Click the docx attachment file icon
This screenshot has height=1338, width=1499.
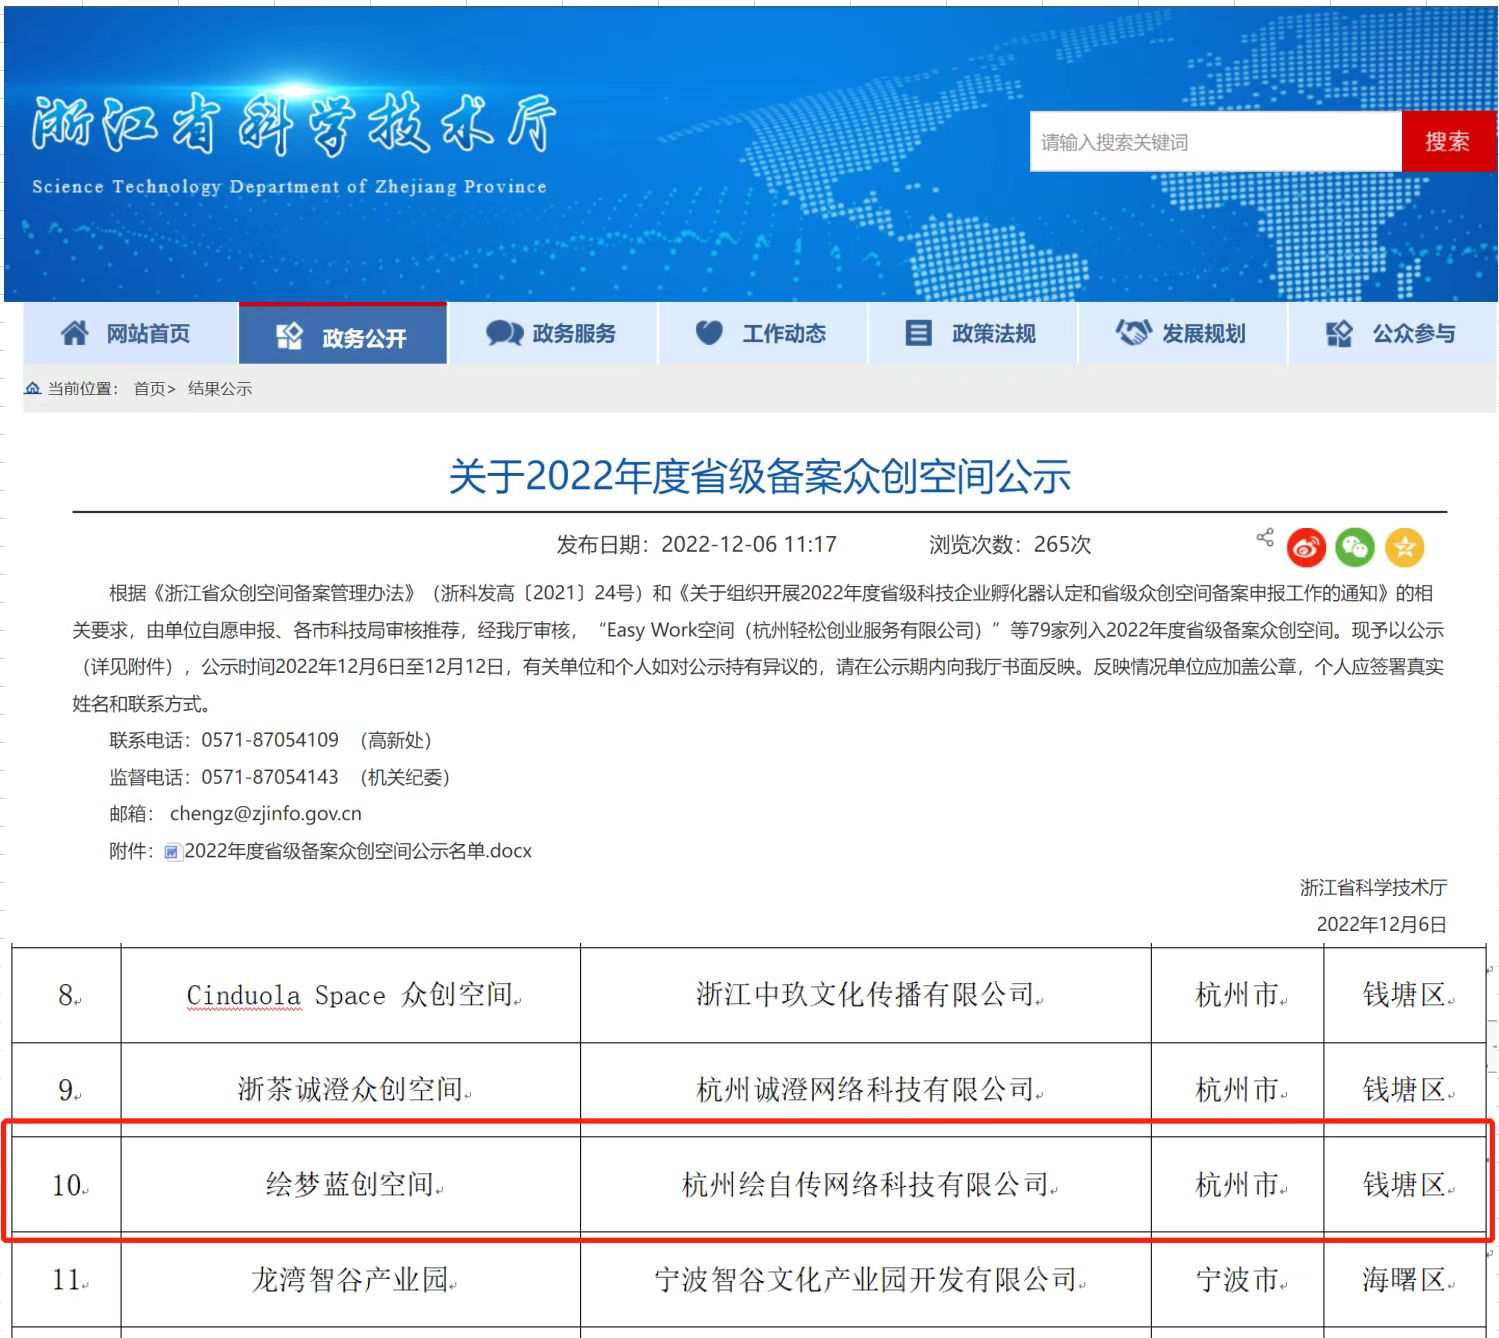(x=172, y=852)
